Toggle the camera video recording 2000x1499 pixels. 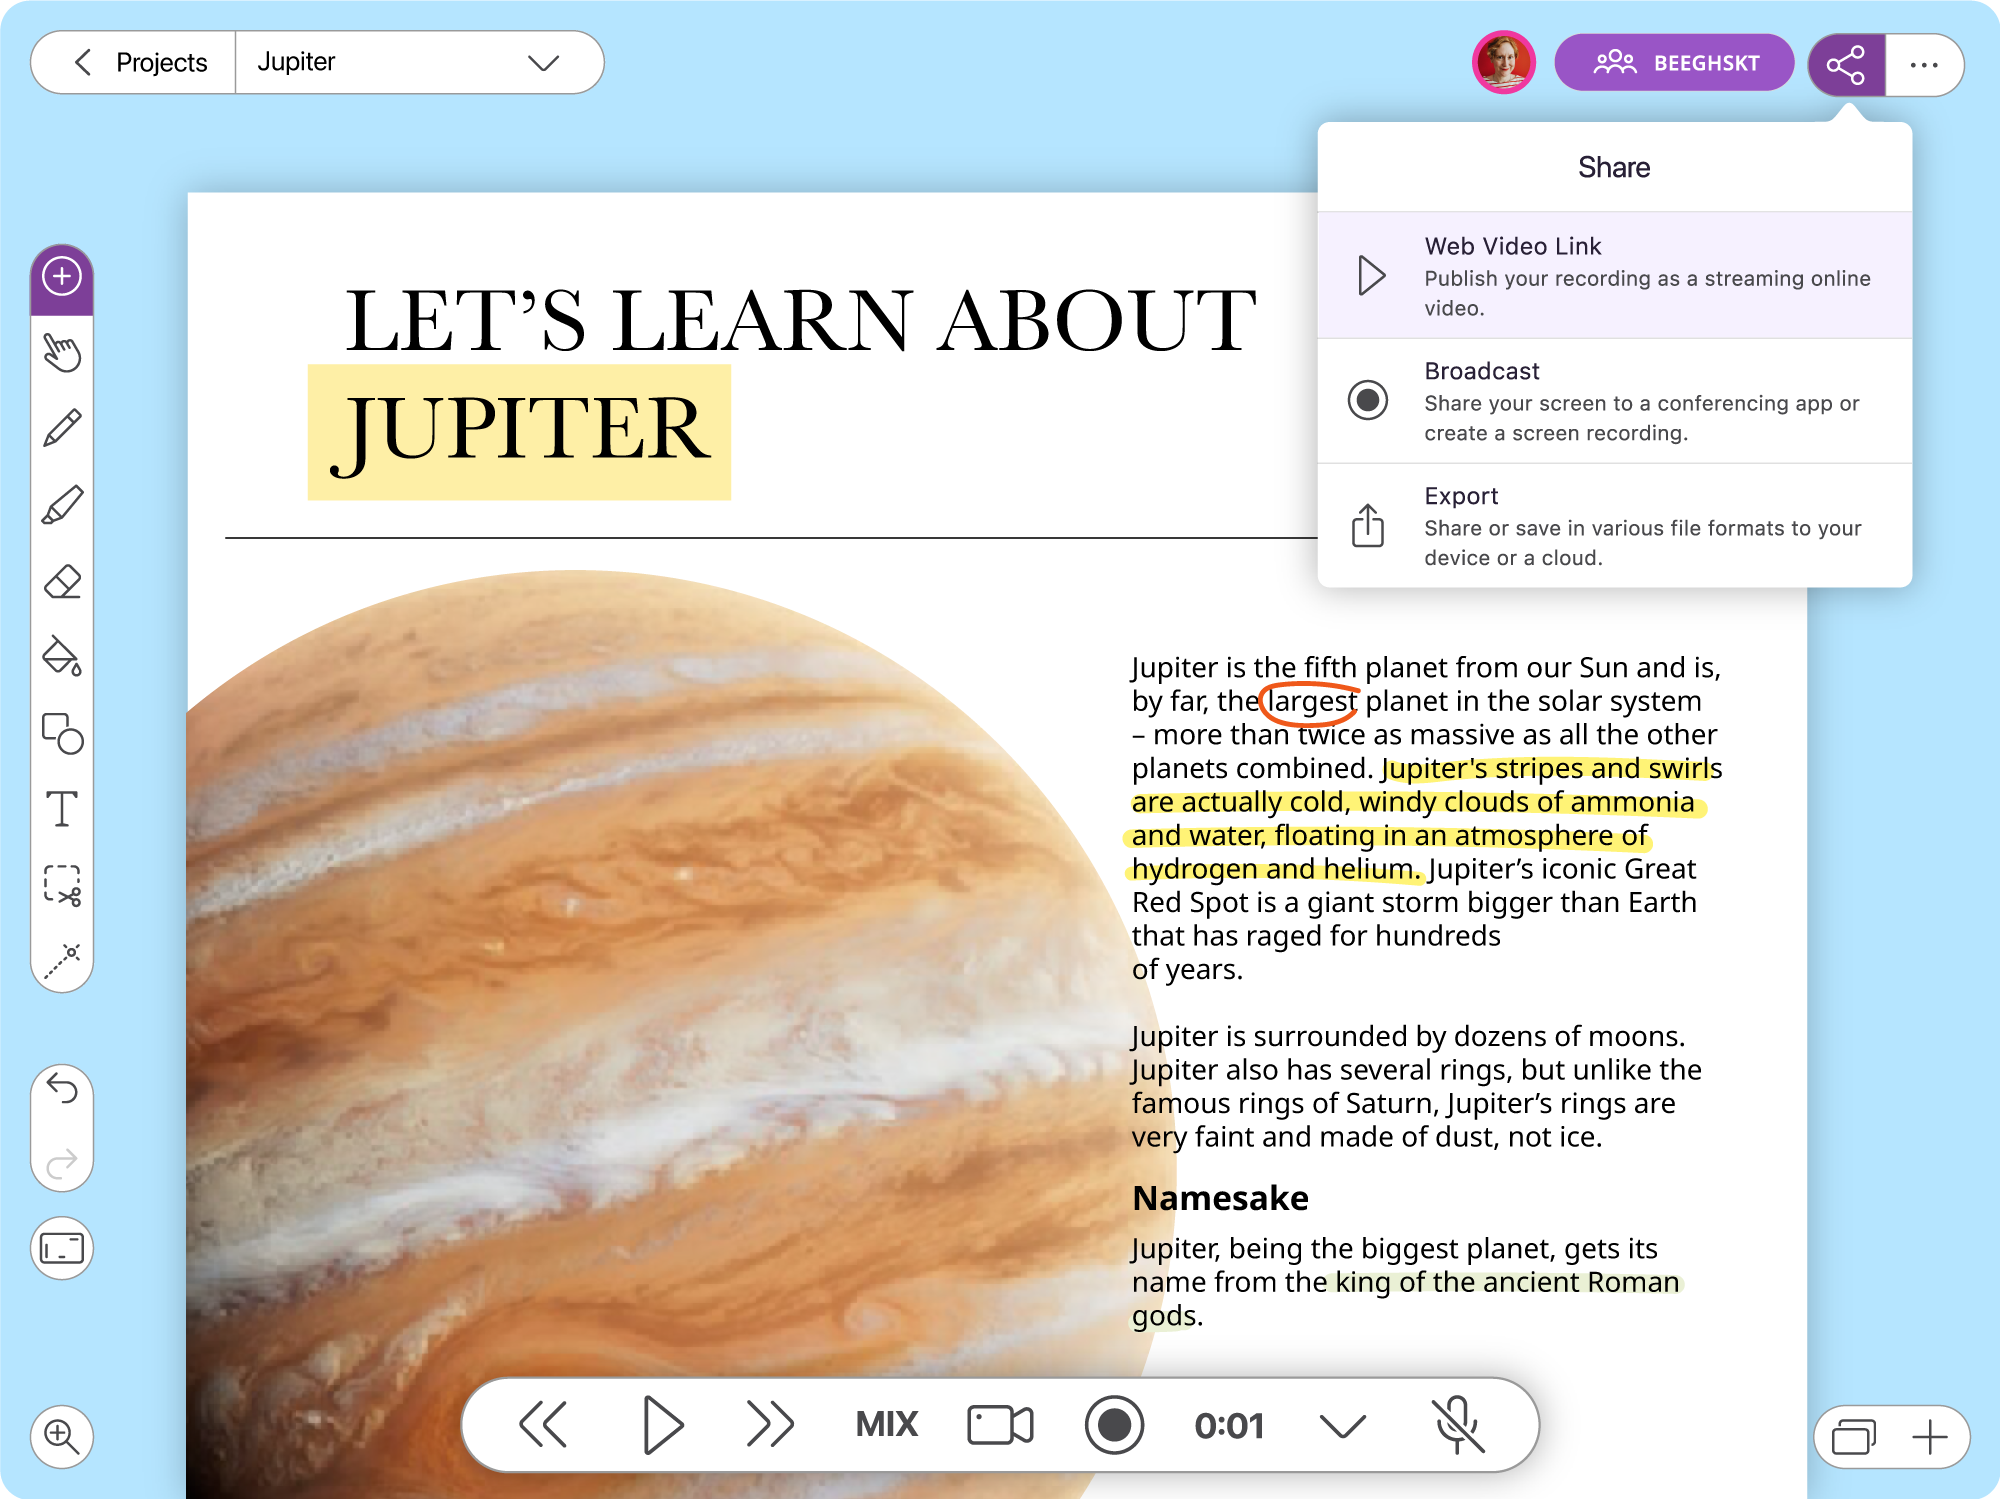coord(1000,1424)
